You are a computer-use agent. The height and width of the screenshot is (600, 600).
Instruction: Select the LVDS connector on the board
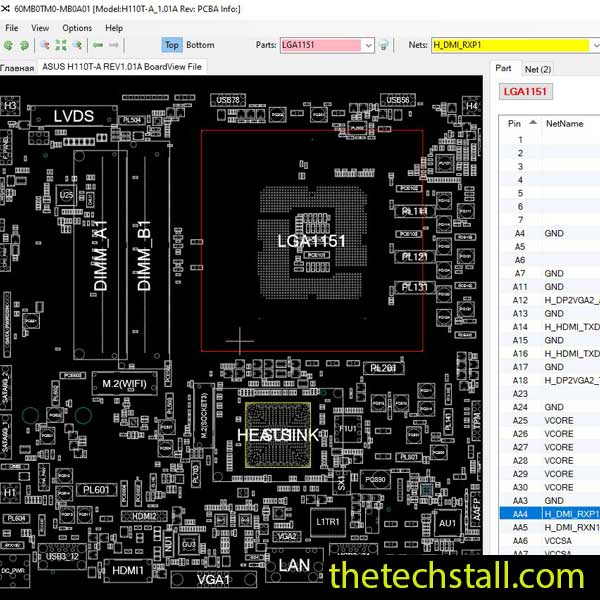coord(73,116)
